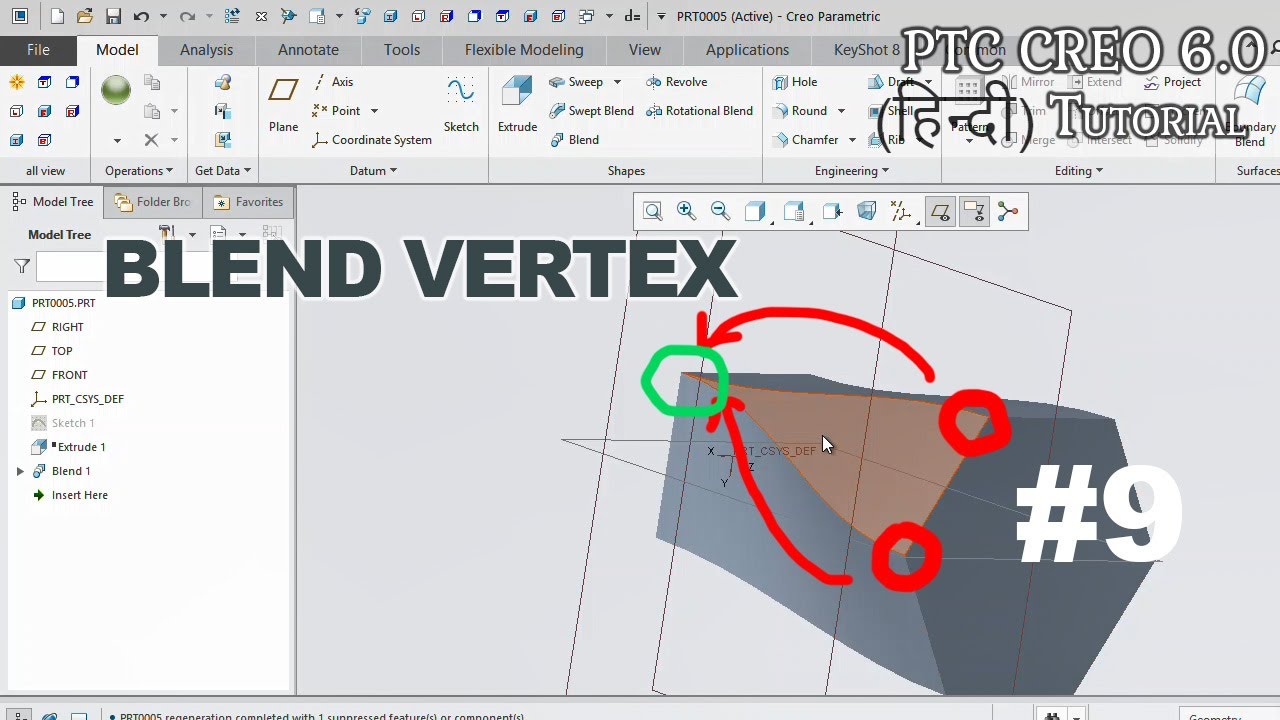Open the Get Data group dropdown

[x=223, y=171]
